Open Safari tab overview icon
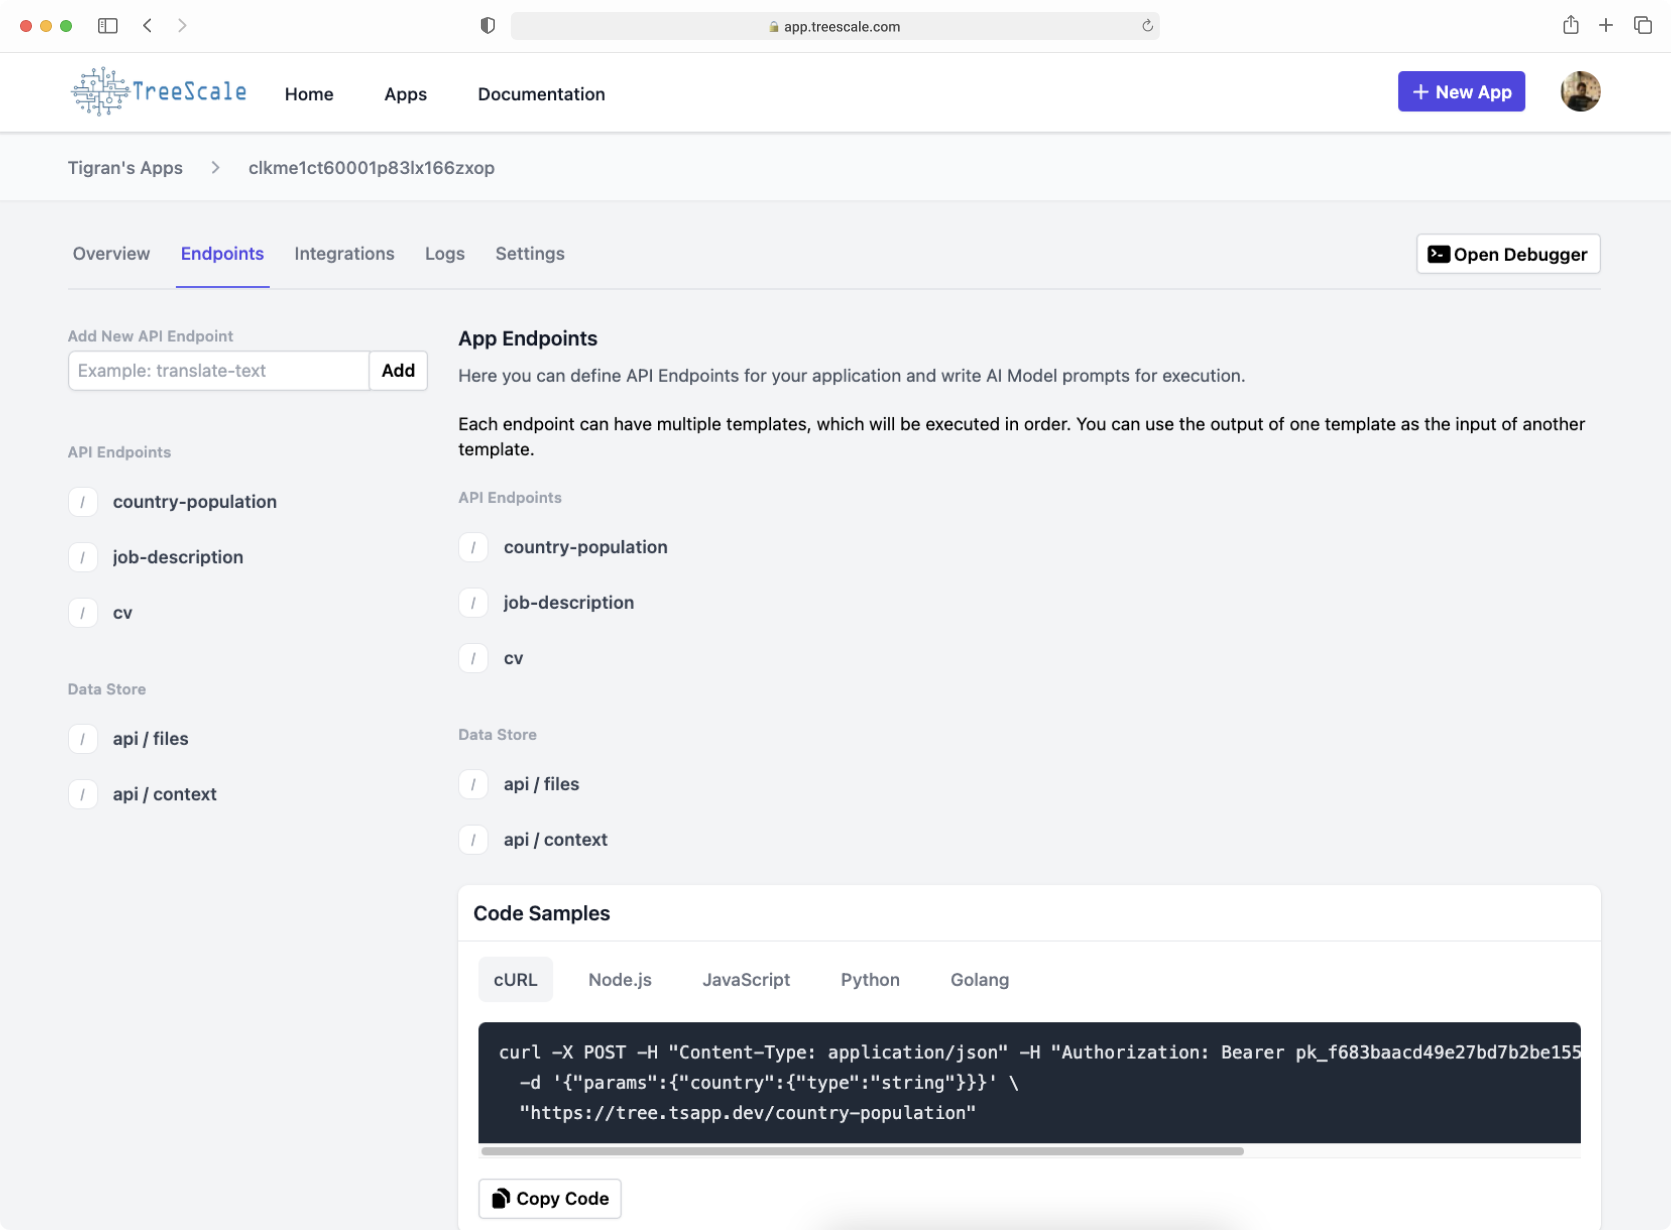The image size is (1671, 1230). coord(1642,26)
